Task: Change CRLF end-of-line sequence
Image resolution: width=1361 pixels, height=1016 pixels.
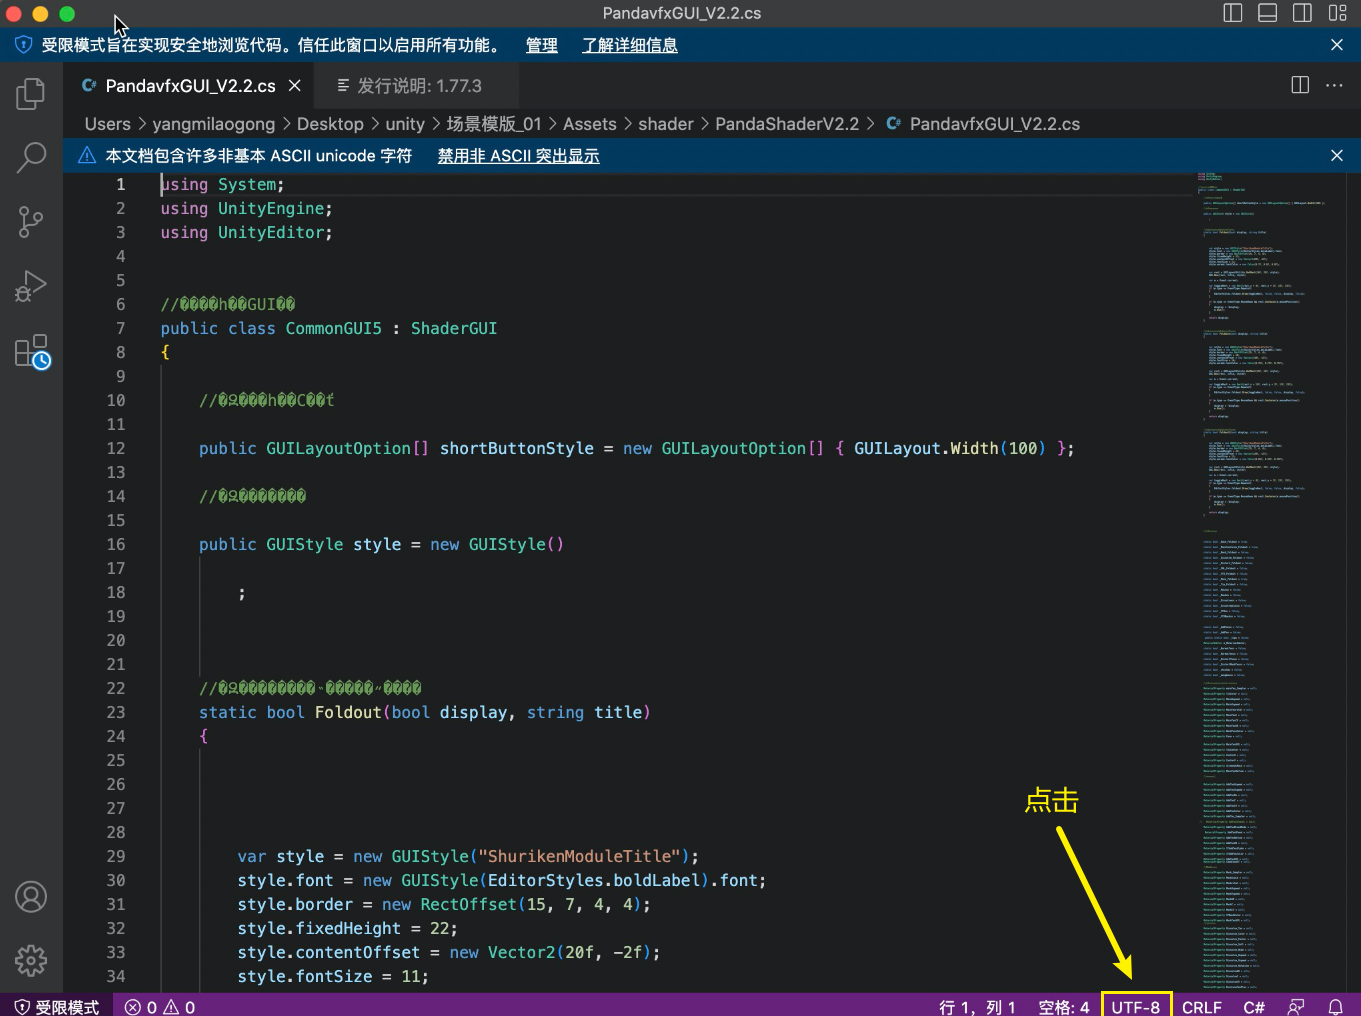Action: tap(1201, 1007)
